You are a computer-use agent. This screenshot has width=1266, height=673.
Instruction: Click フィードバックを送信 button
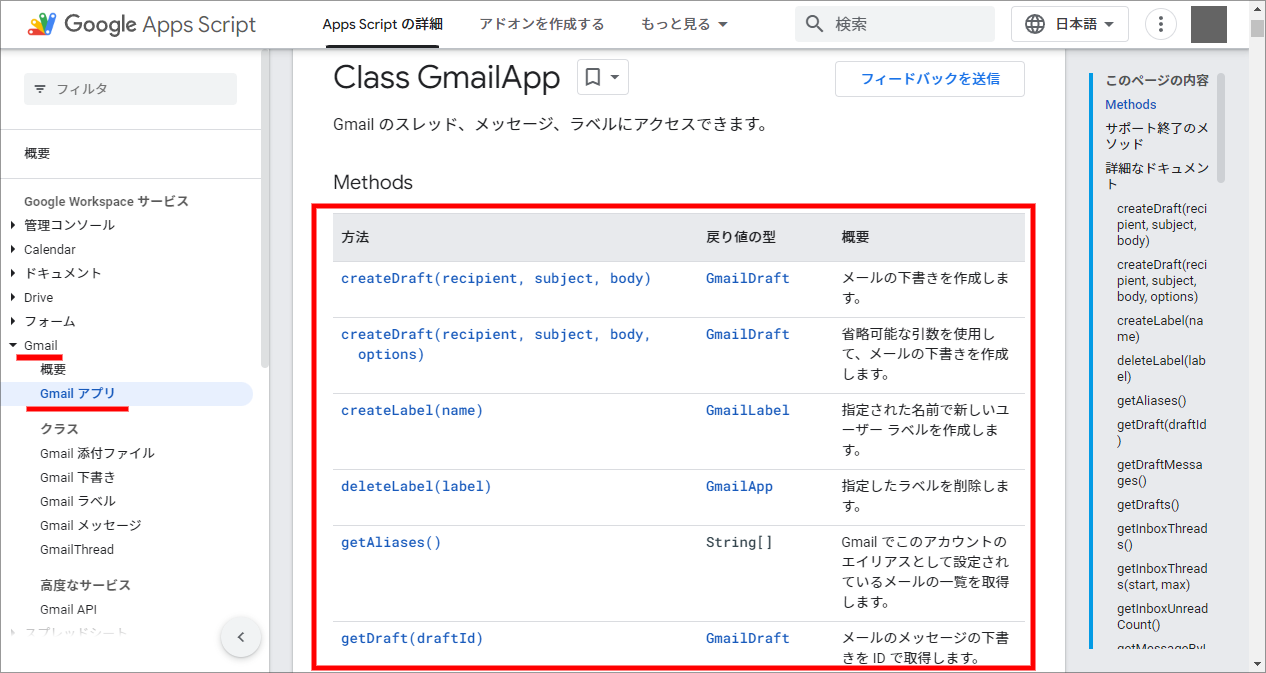coord(930,79)
